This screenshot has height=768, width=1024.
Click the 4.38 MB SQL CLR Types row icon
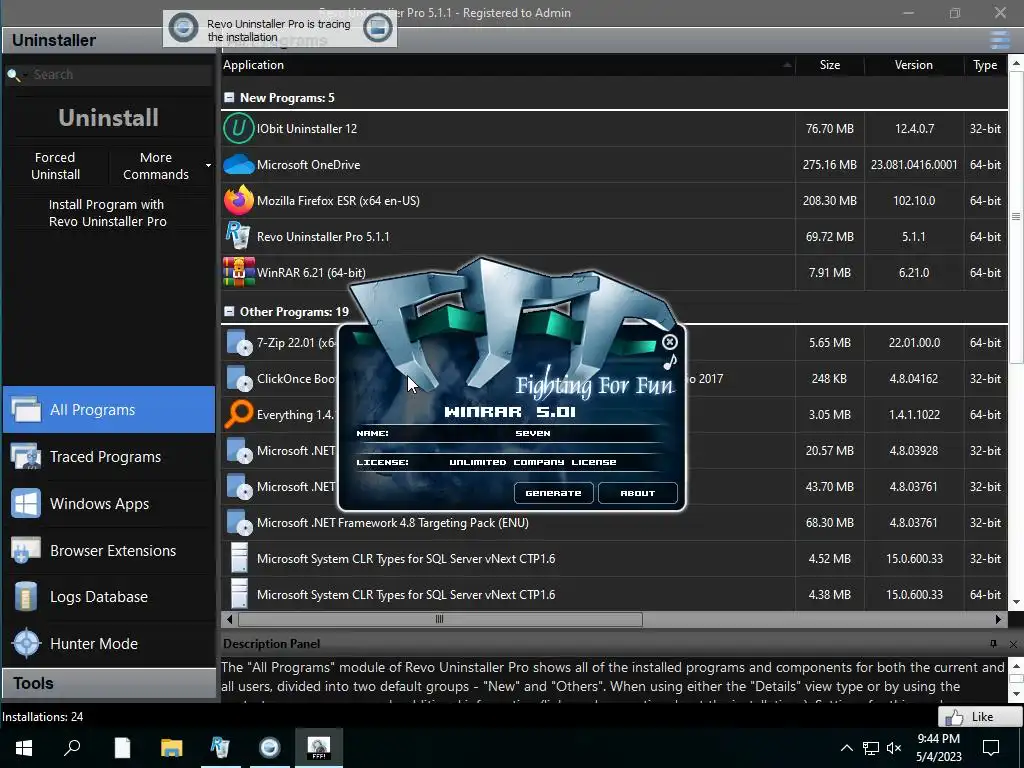pyautogui.click(x=240, y=594)
